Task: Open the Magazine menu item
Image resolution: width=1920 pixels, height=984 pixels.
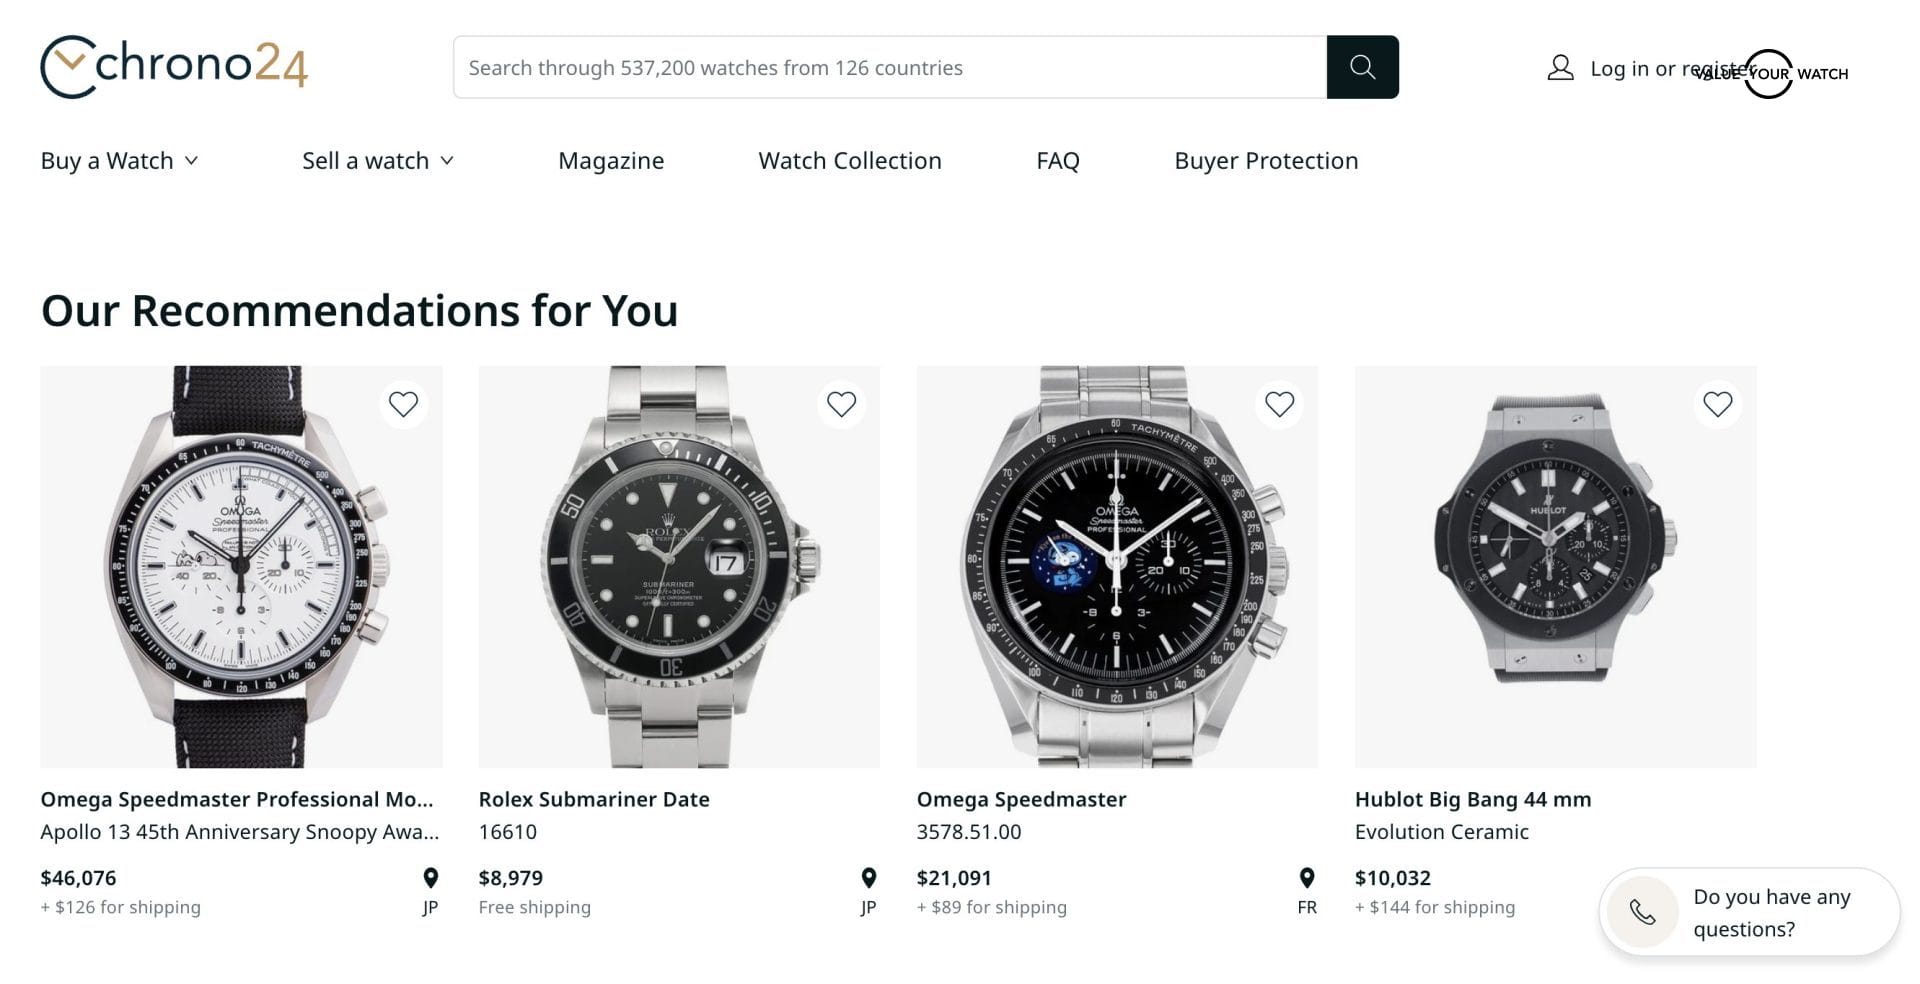Action: click(611, 160)
